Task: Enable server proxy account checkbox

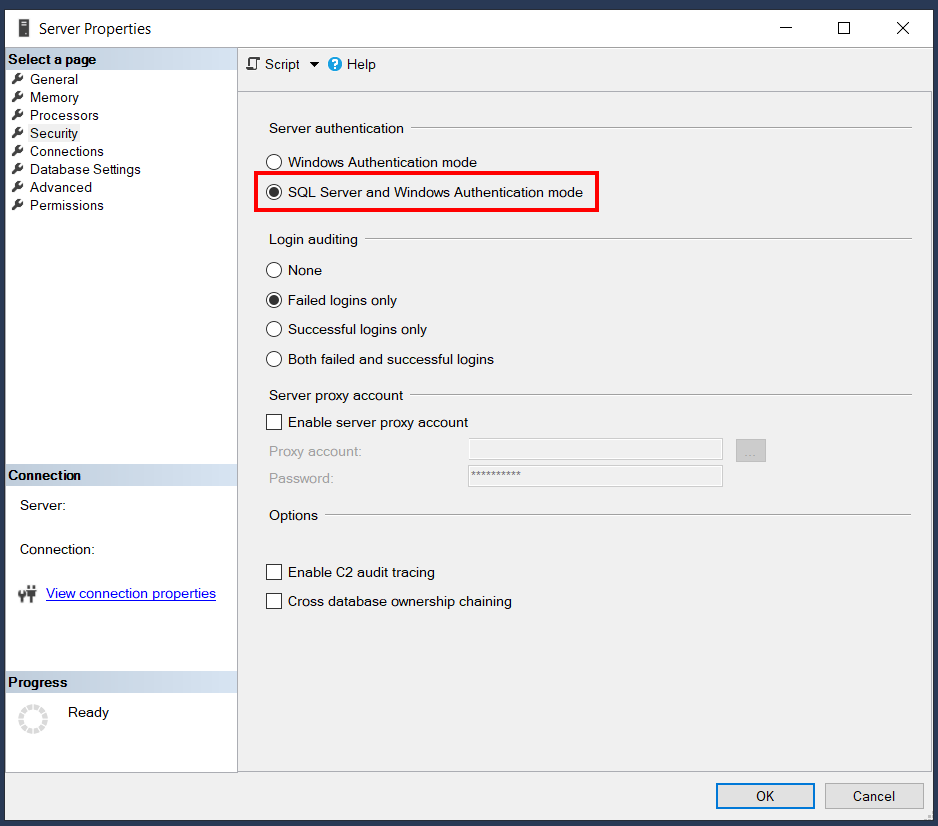Action: [x=274, y=422]
